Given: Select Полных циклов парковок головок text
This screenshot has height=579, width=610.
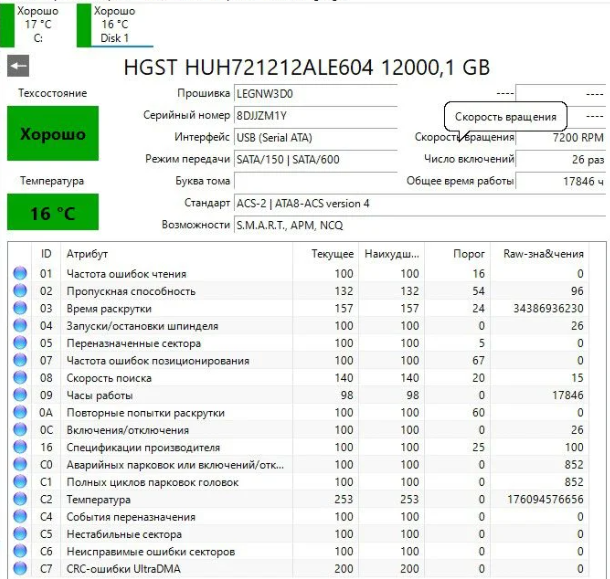Looking at the screenshot, I should click(x=152, y=482).
